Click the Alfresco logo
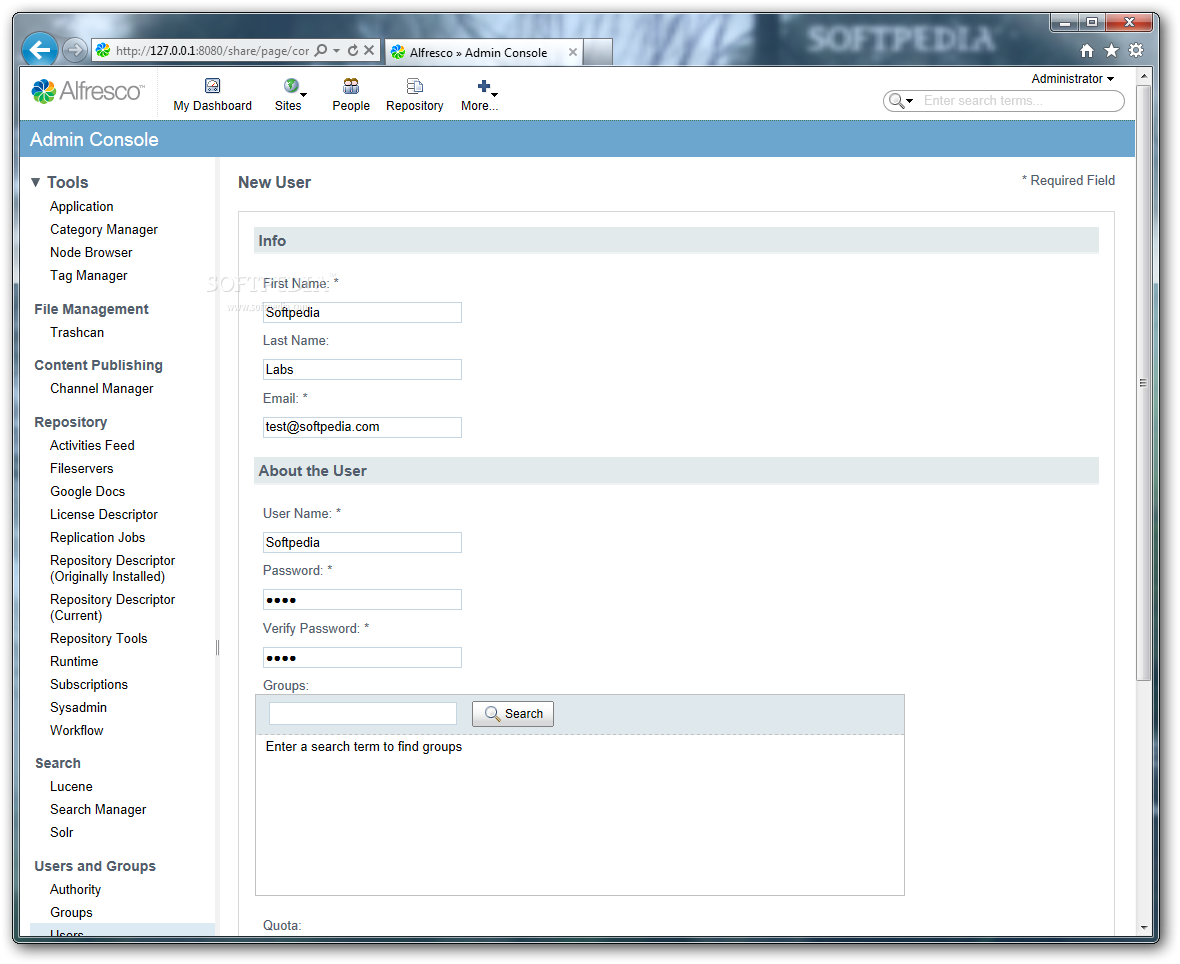Screen dimensions: 1180x964 (87, 91)
